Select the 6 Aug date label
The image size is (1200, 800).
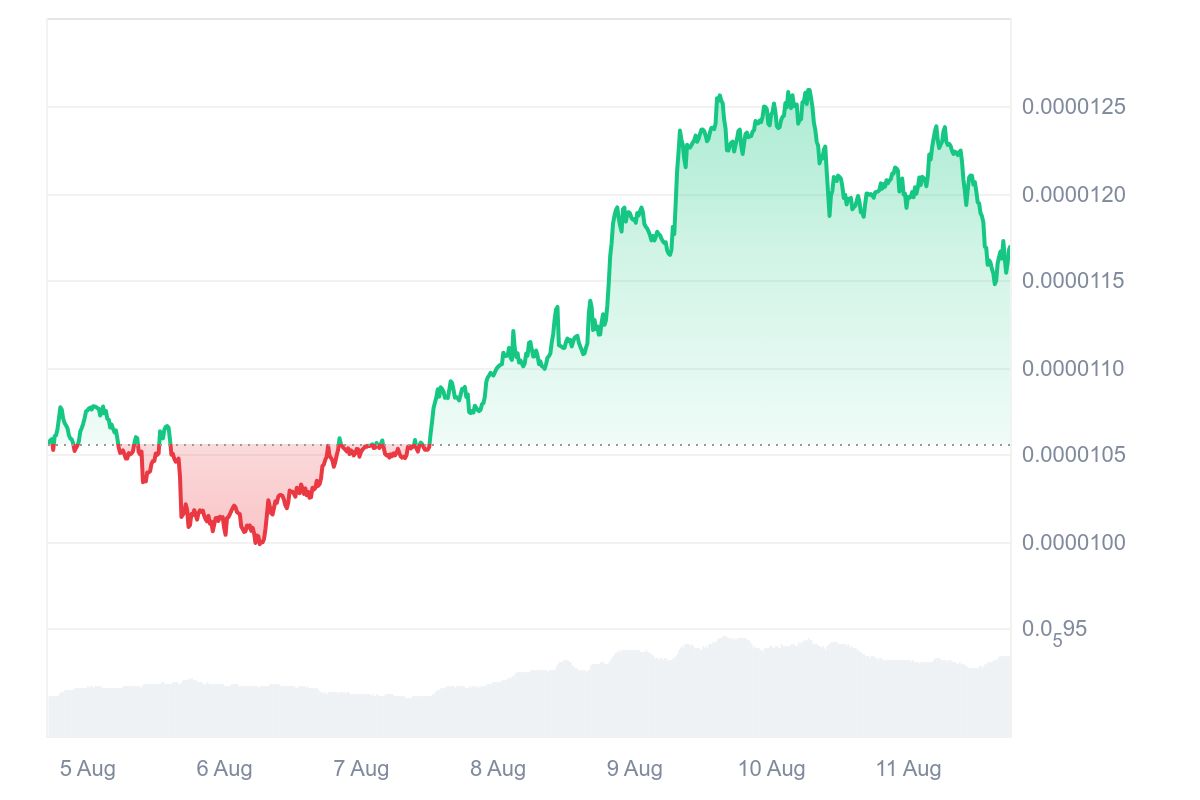[224, 769]
